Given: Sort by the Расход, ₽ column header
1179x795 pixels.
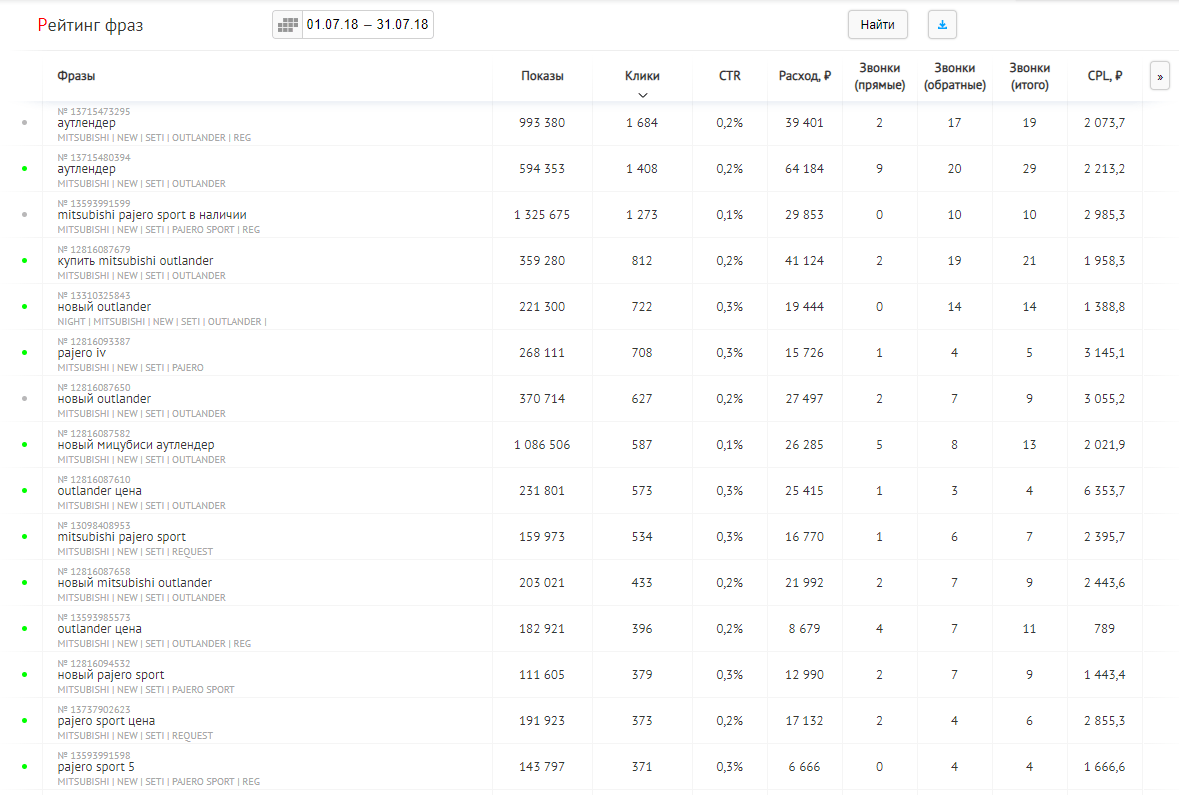Looking at the screenshot, I should click(x=805, y=76).
